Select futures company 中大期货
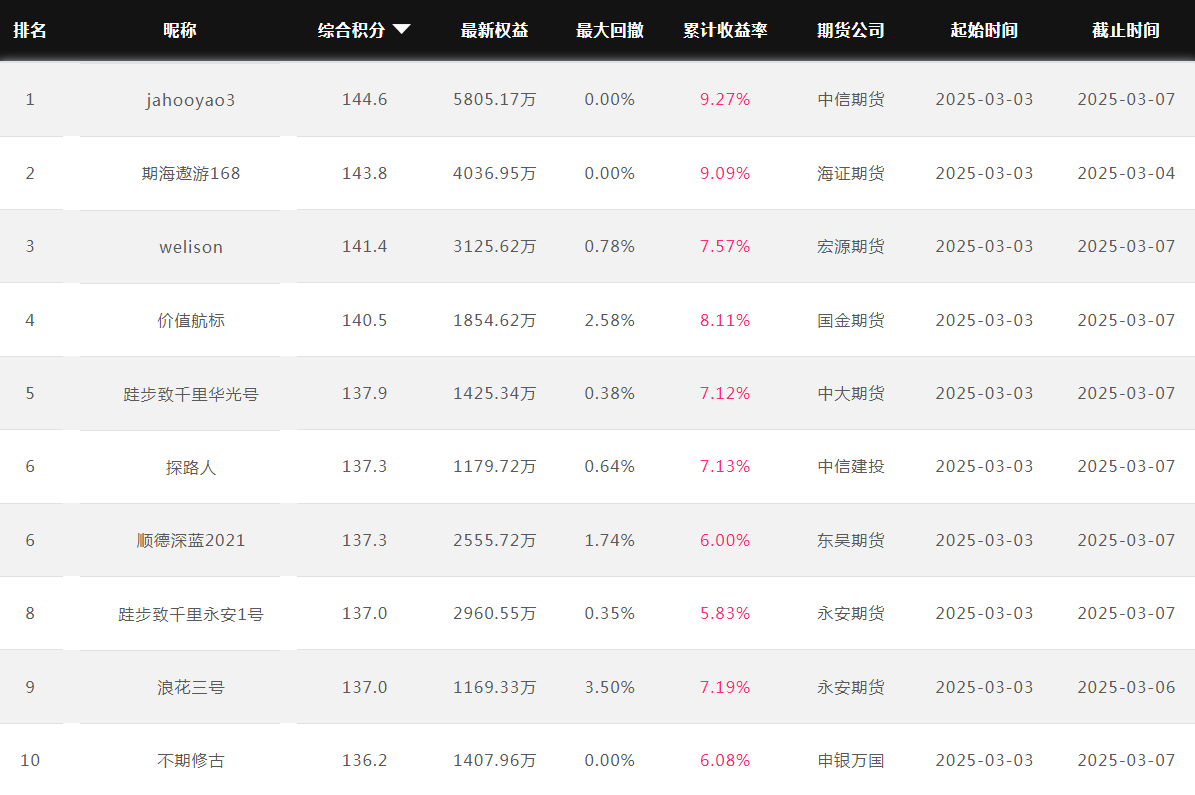 pos(851,394)
